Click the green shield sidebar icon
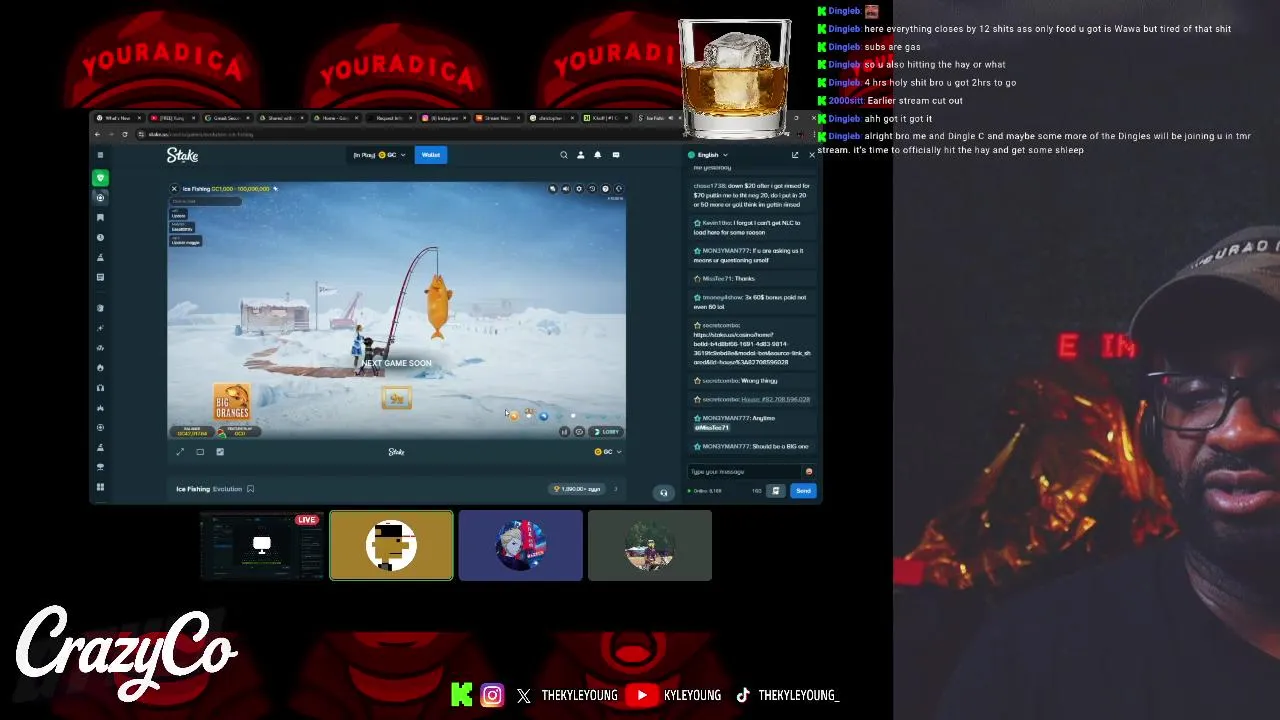This screenshot has width=1280, height=720. (100, 177)
